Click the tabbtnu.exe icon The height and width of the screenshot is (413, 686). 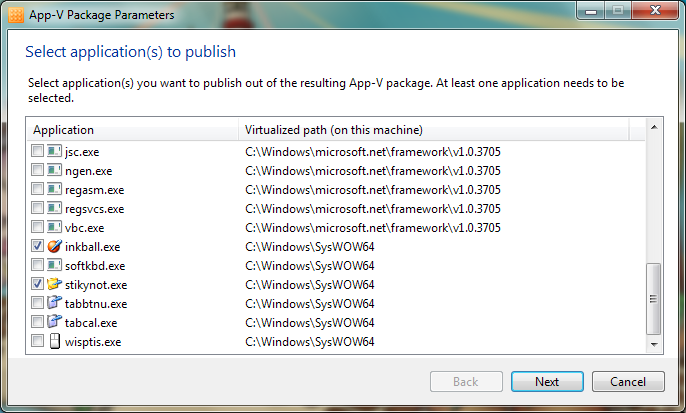point(54,303)
